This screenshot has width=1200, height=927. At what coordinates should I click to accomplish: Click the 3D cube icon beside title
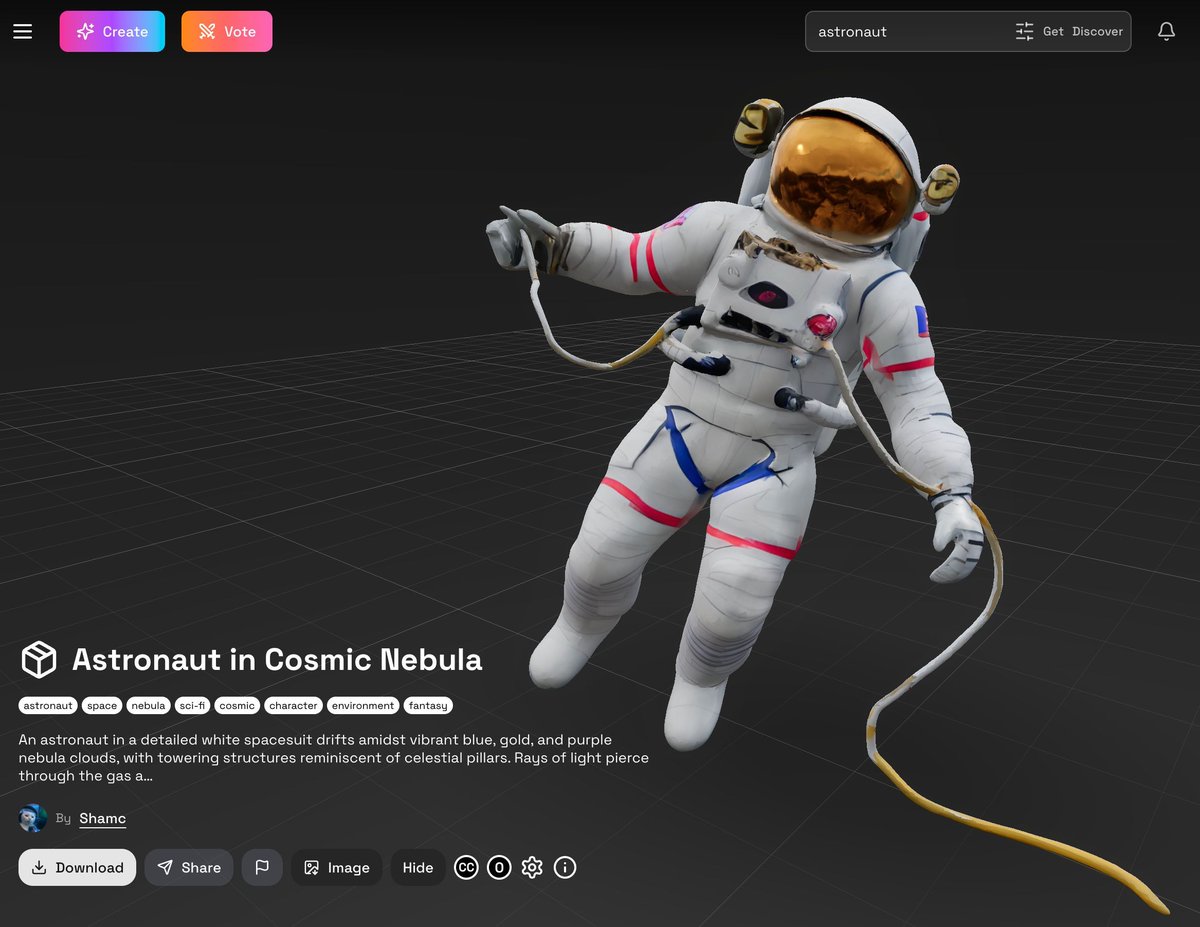39,660
